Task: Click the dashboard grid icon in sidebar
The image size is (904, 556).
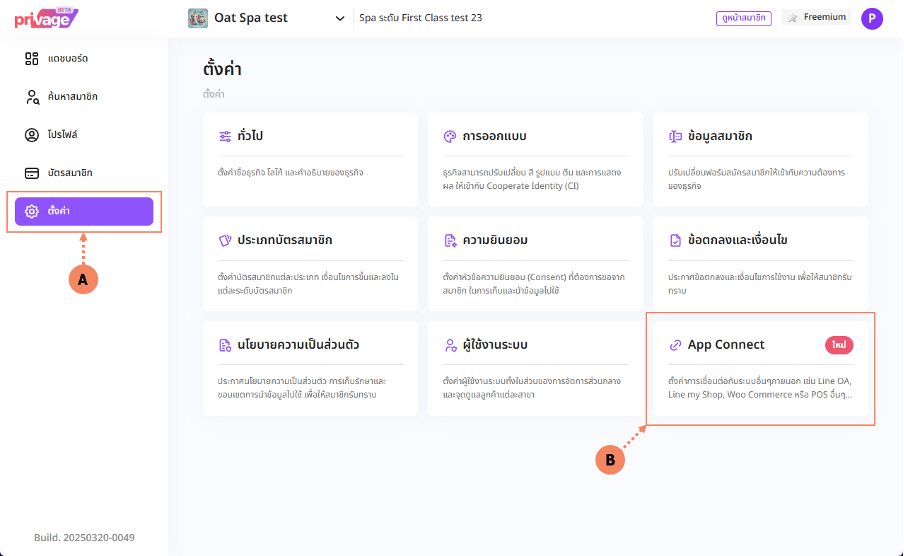Action: click(x=32, y=59)
